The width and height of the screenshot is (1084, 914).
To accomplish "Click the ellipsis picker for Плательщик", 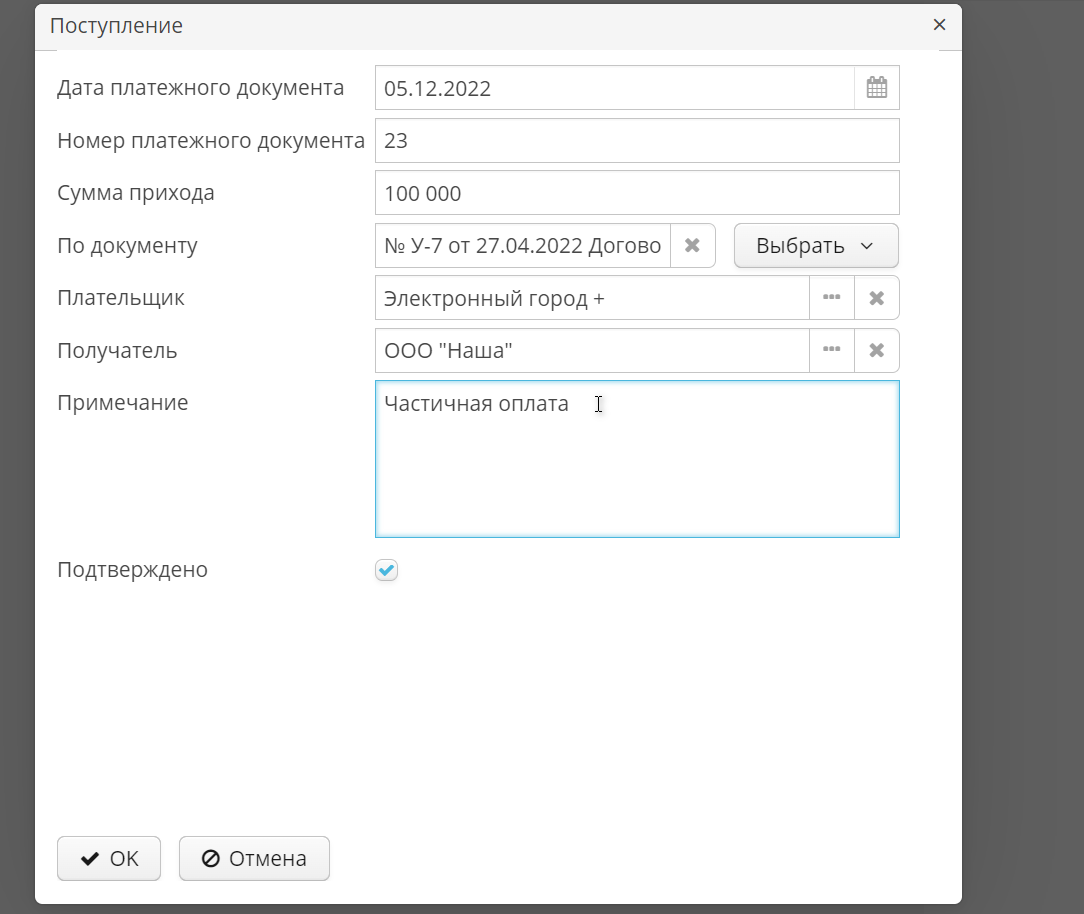I will [832, 297].
